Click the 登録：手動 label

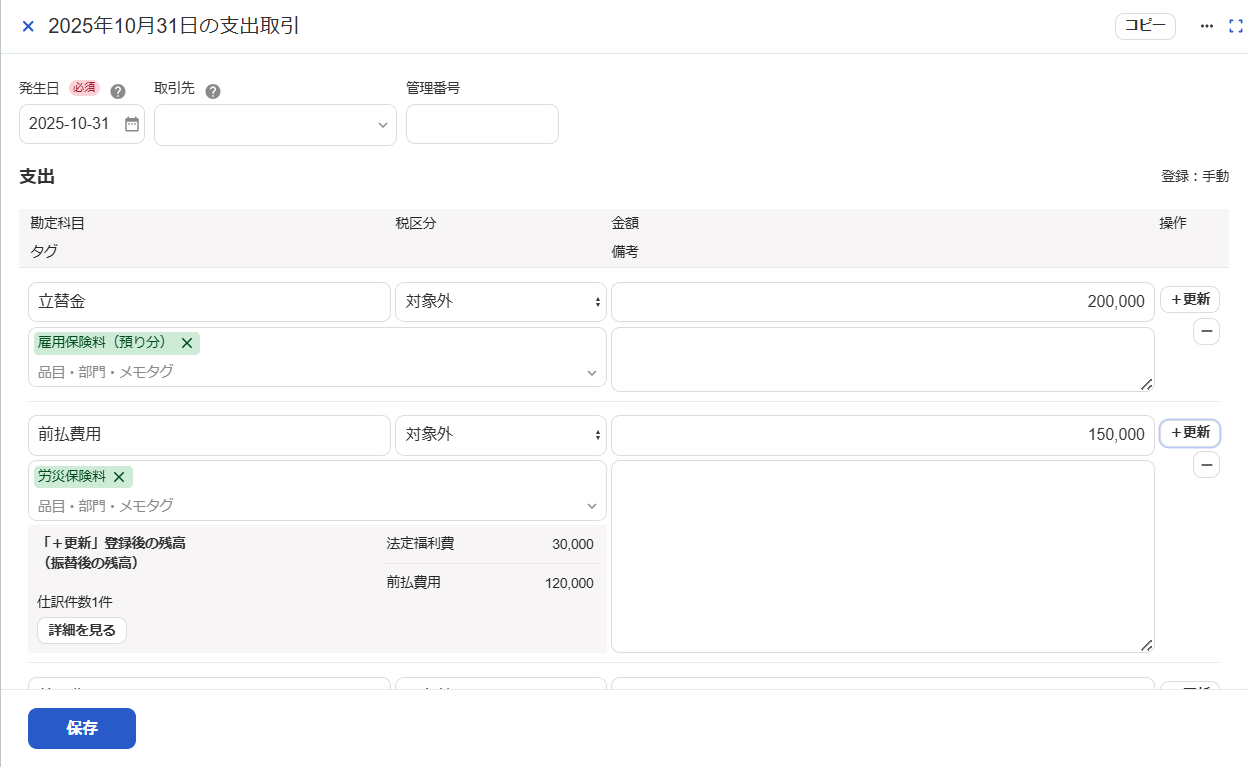(x=1194, y=176)
